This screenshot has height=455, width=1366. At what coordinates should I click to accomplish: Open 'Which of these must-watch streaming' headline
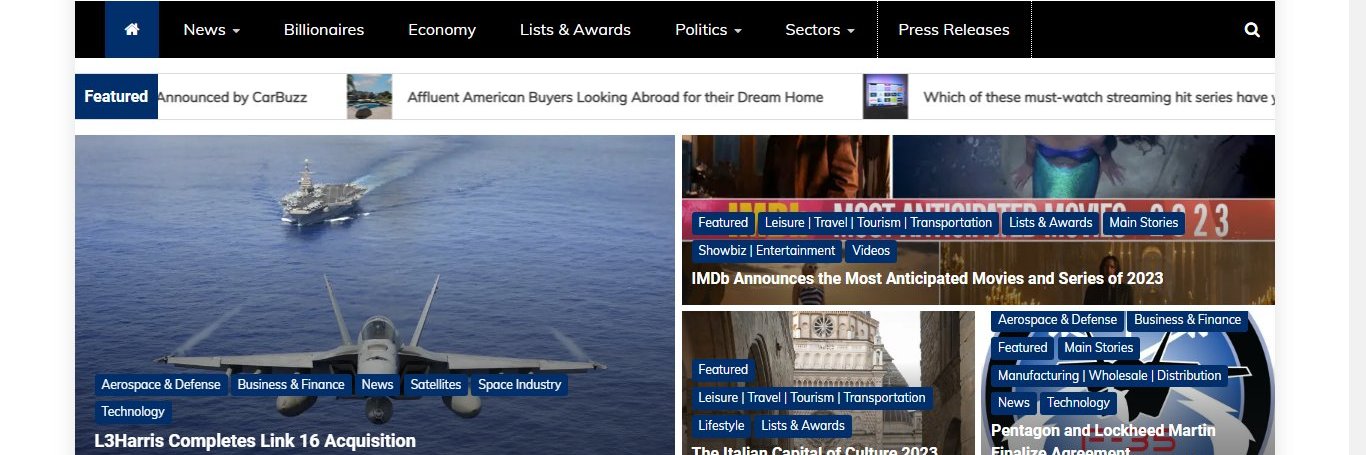1098,97
